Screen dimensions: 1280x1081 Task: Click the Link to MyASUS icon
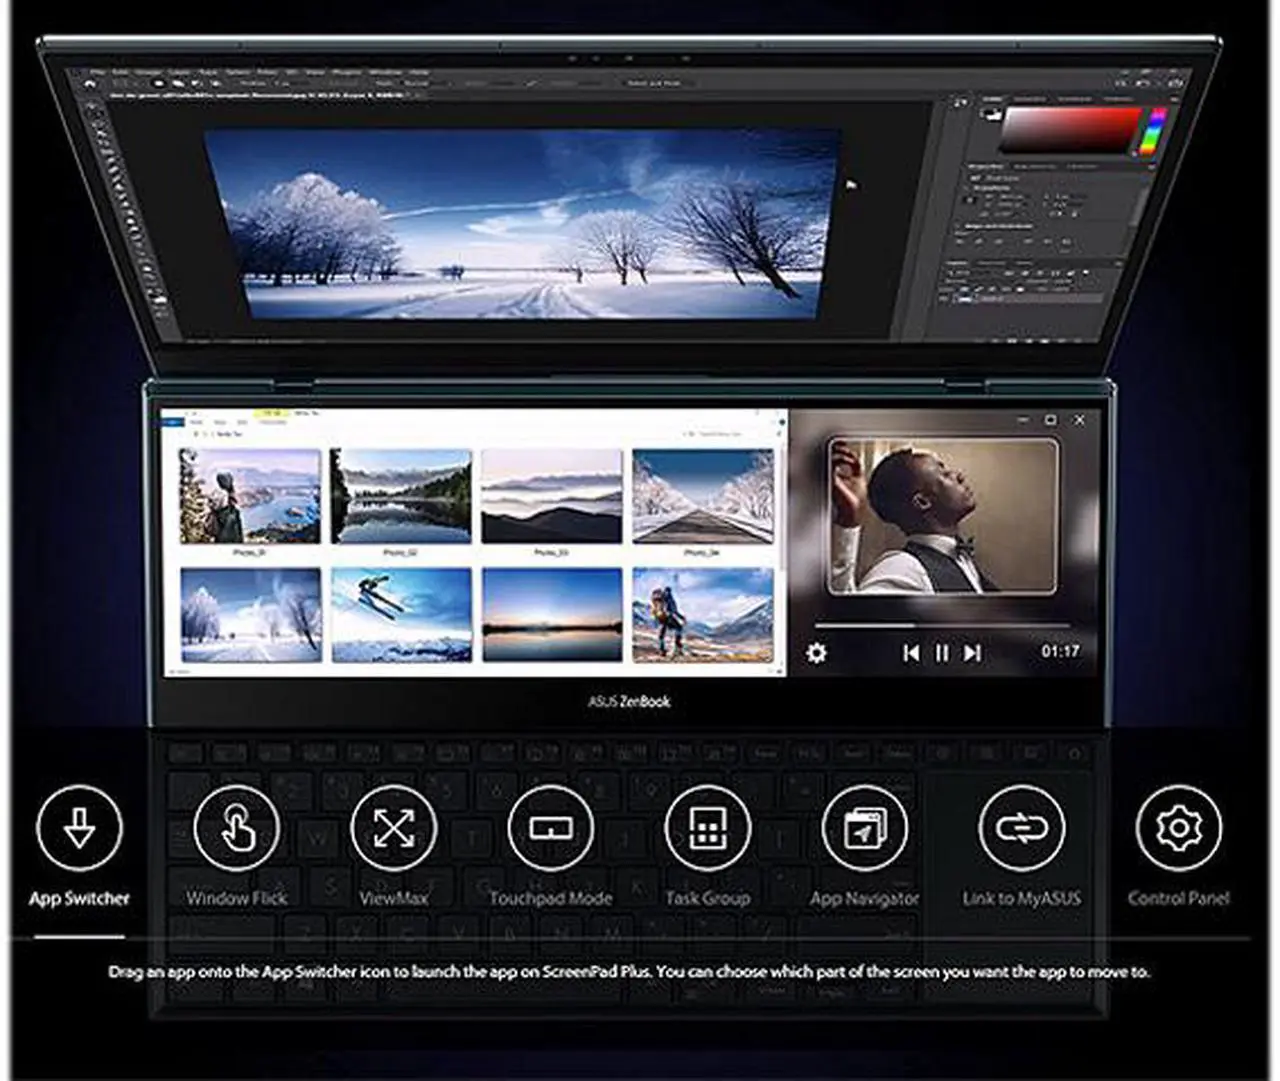click(x=1021, y=828)
